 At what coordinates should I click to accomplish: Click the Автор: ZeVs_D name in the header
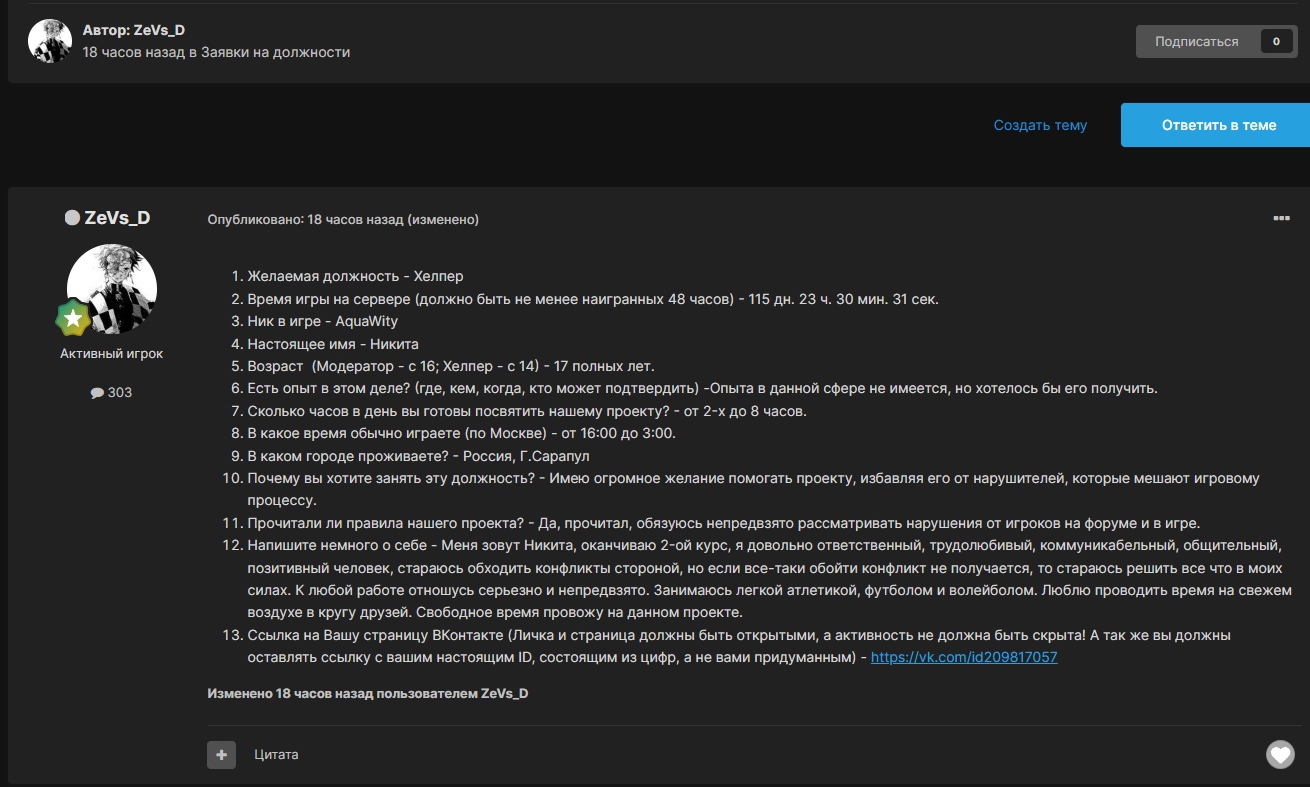point(159,30)
